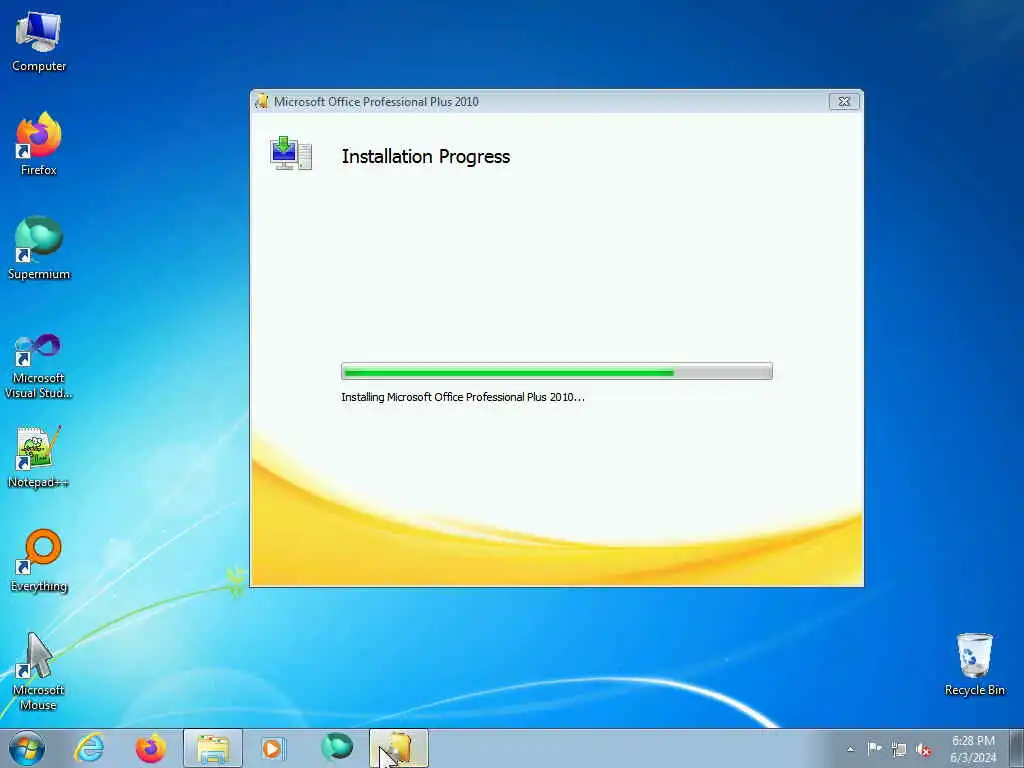Open the Computer desktop icon
The image size is (1024, 768).
pyautogui.click(x=39, y=41)
